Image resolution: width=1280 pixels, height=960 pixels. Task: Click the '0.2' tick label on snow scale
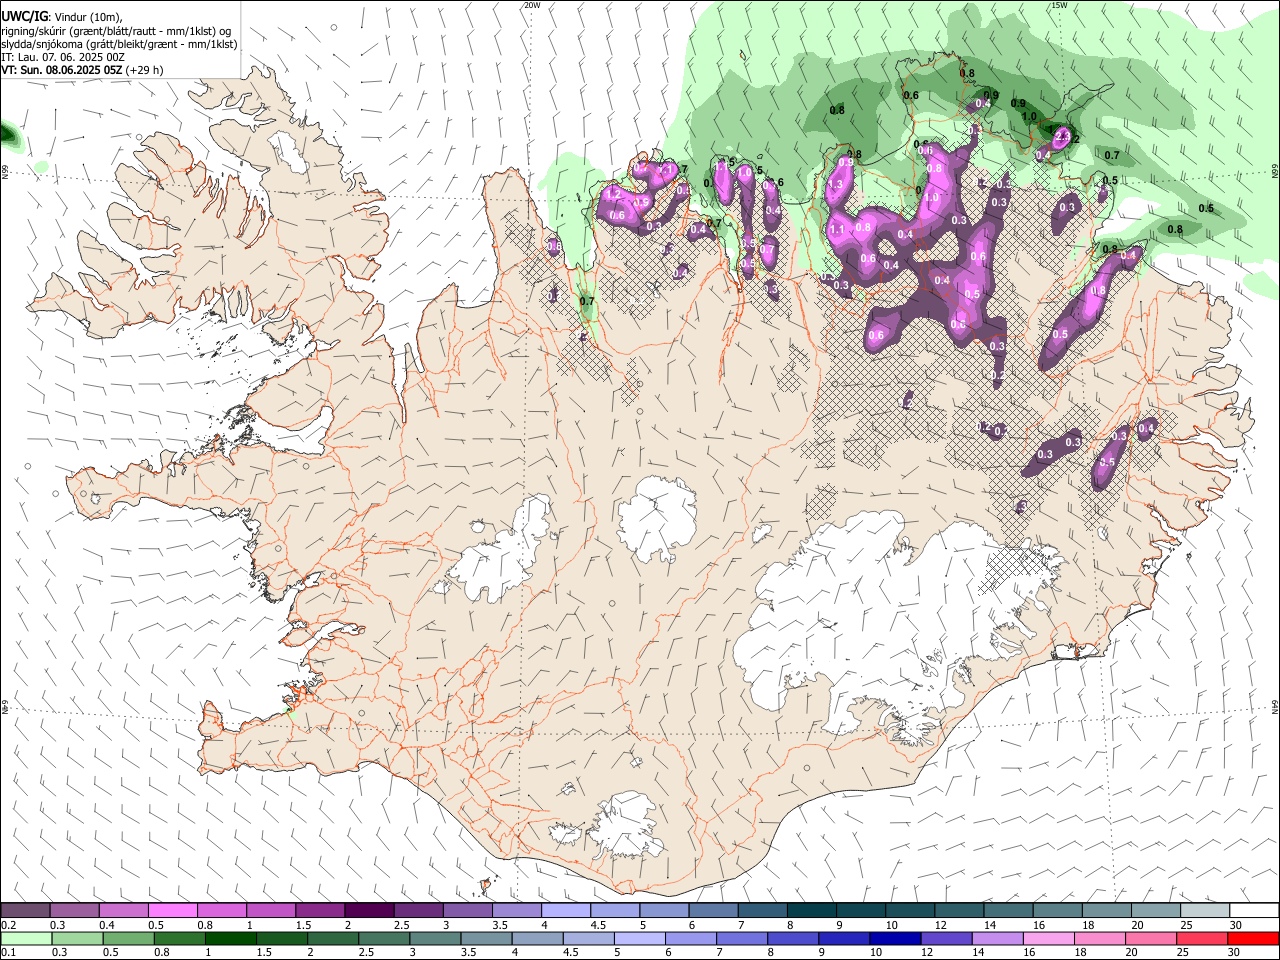[9, 925]
